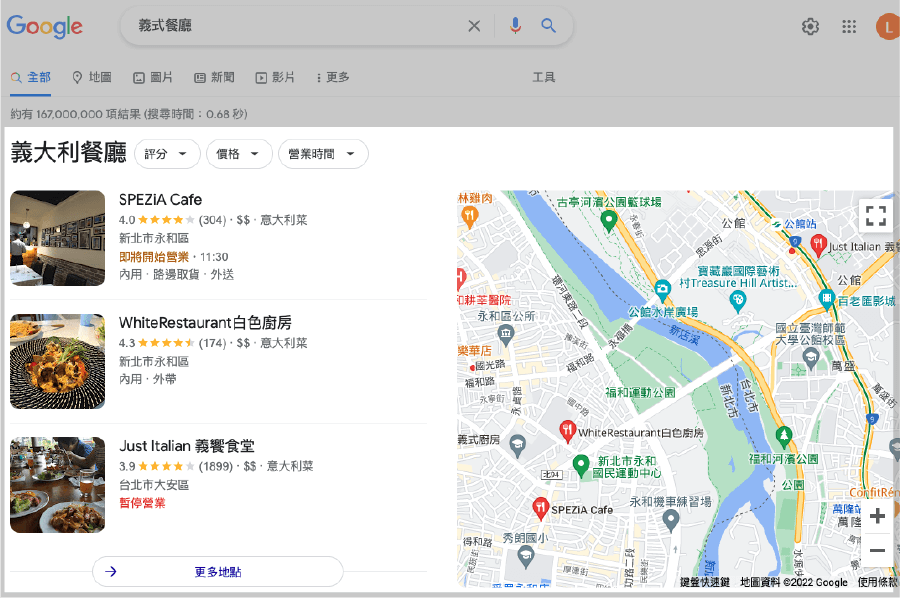Click 古亭河濱公園籃球場 green map pin
The height and width of the screenshot is (598, 900).
click(609, 221)
